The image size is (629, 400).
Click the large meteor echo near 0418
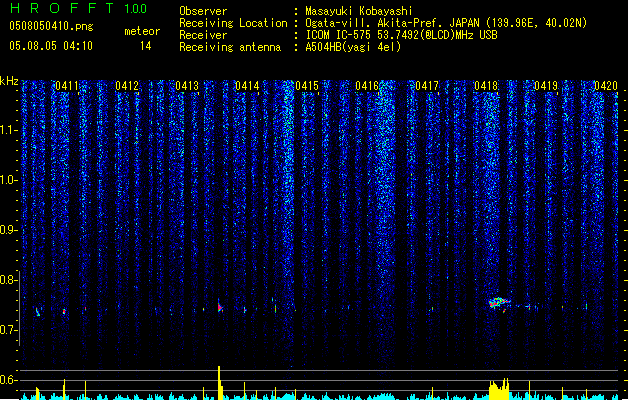click(499, 303)
